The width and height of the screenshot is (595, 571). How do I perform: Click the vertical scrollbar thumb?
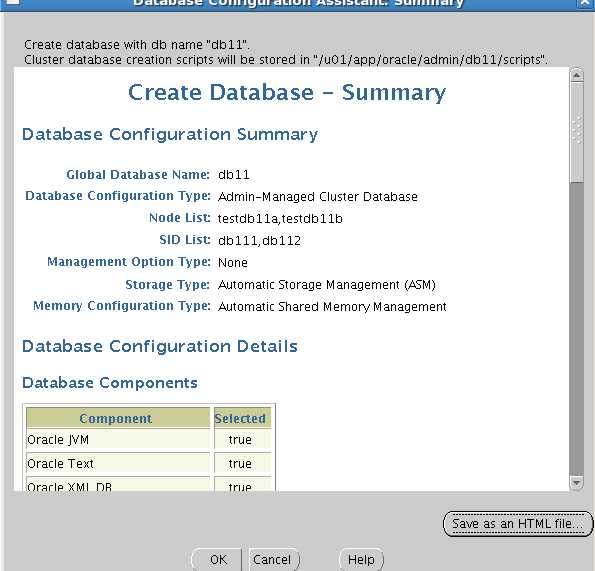click(576, 131)
